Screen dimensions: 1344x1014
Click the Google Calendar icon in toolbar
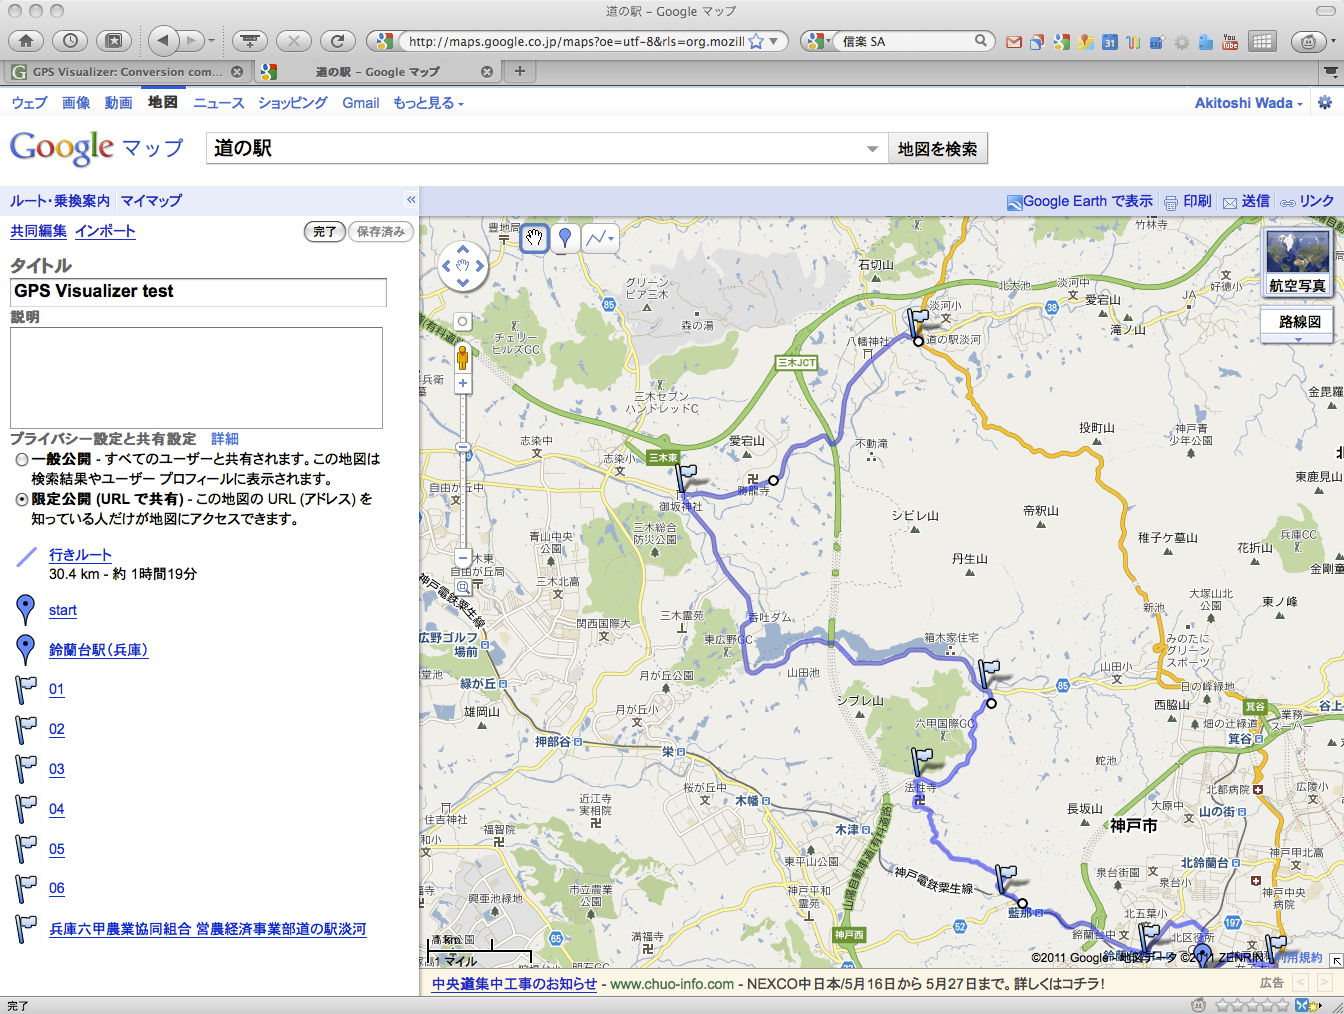[1110, 42]
